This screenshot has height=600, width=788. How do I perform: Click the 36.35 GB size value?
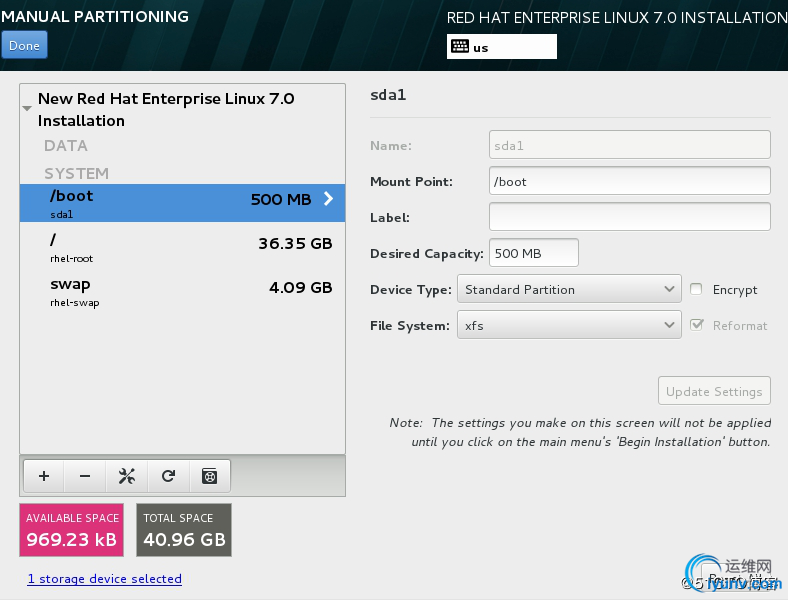296,243
